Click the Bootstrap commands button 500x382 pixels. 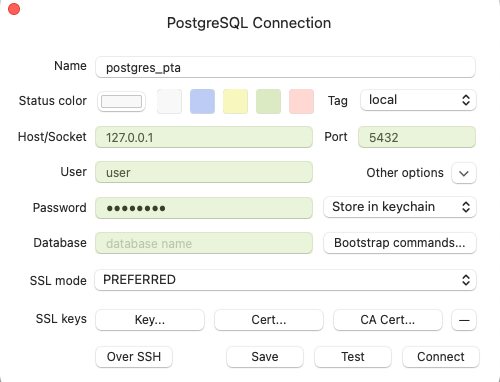400,243
